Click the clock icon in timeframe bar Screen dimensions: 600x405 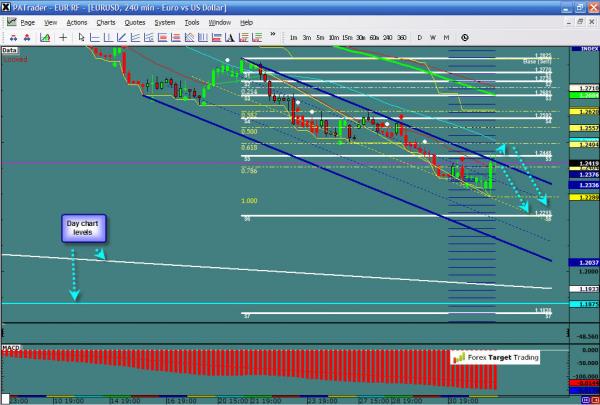click(x=463, y=37)
